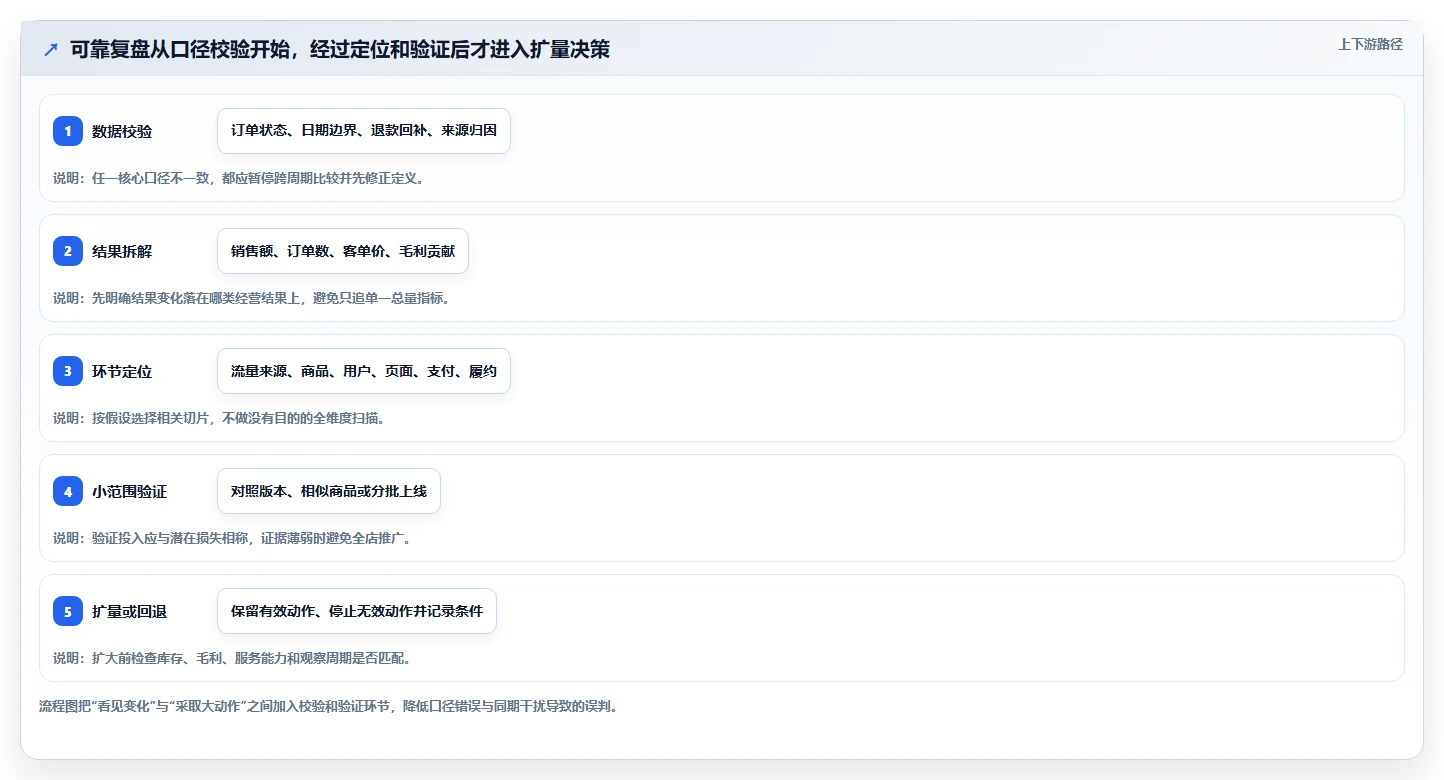
Task: Click the note about 扩大前检查库存
Action: point(232,658)
